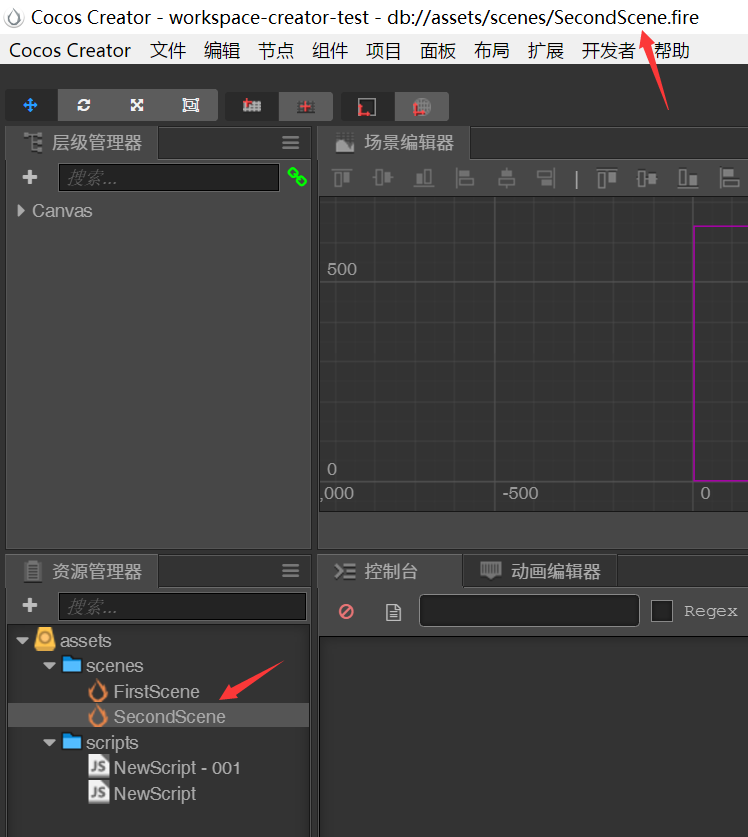Open the 面板 menu
This screenshot has width=748, height=837.
438,51
